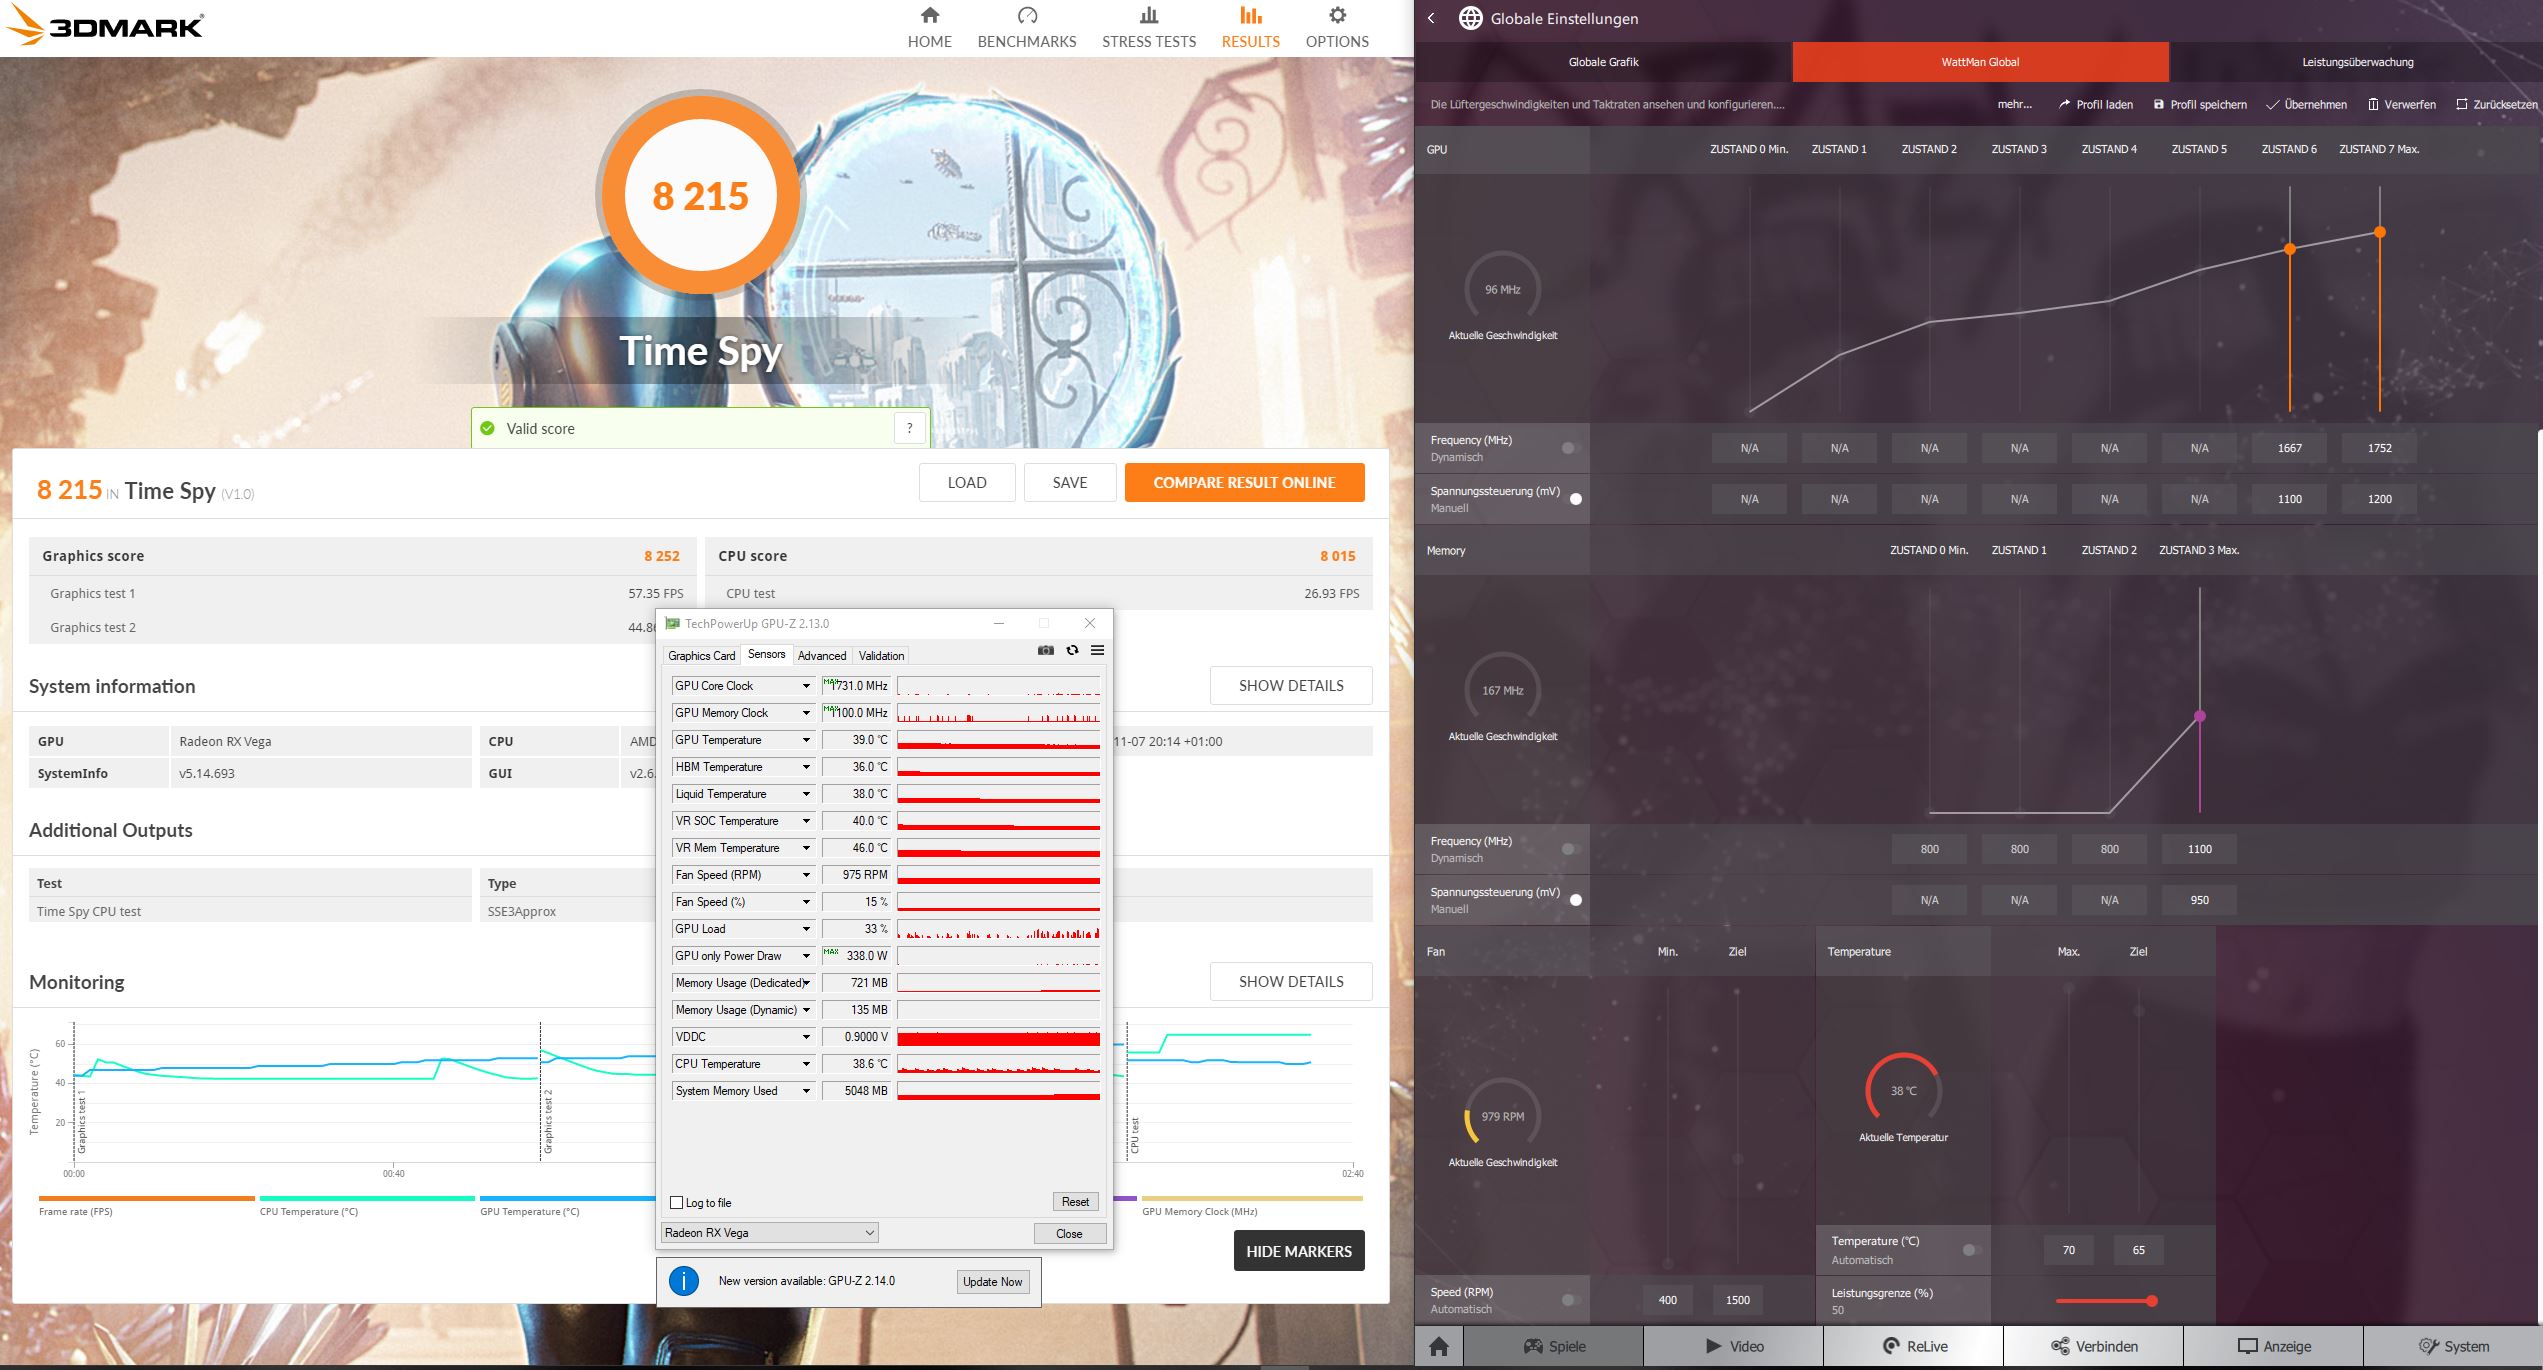Open the GPU-Z hamburger menu icon

[1097, 650]
